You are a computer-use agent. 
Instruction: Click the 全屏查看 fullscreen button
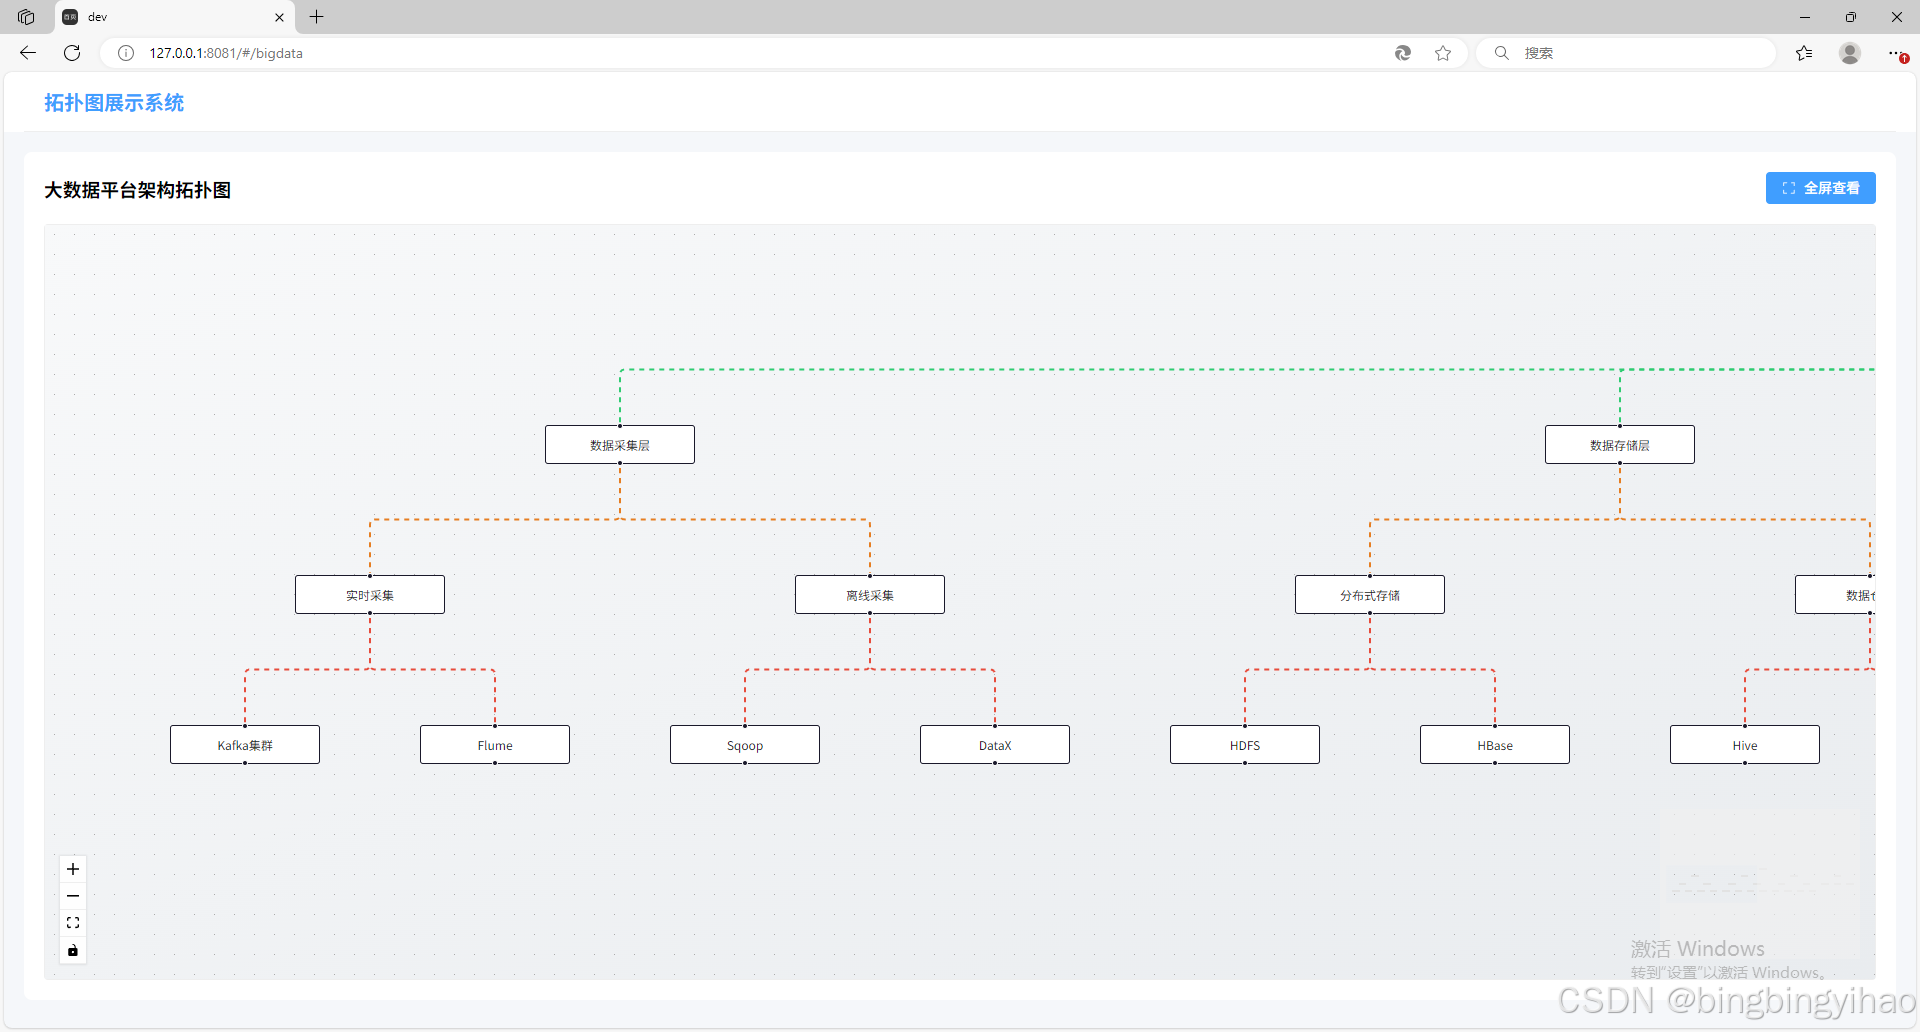1820,188
